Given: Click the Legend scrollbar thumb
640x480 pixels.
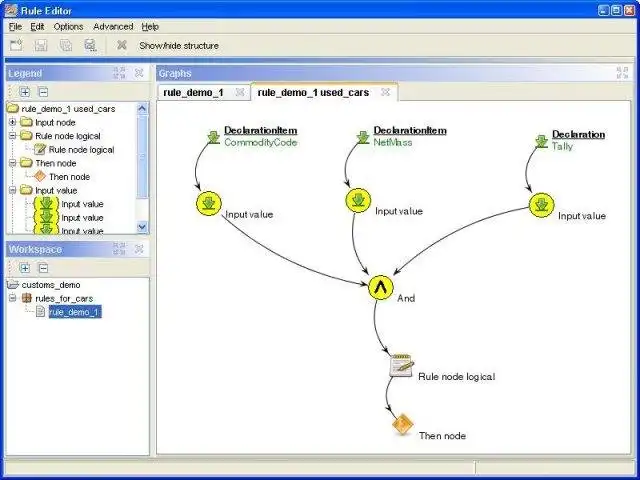Looking at the screenshot, I should tap(142, 156).
